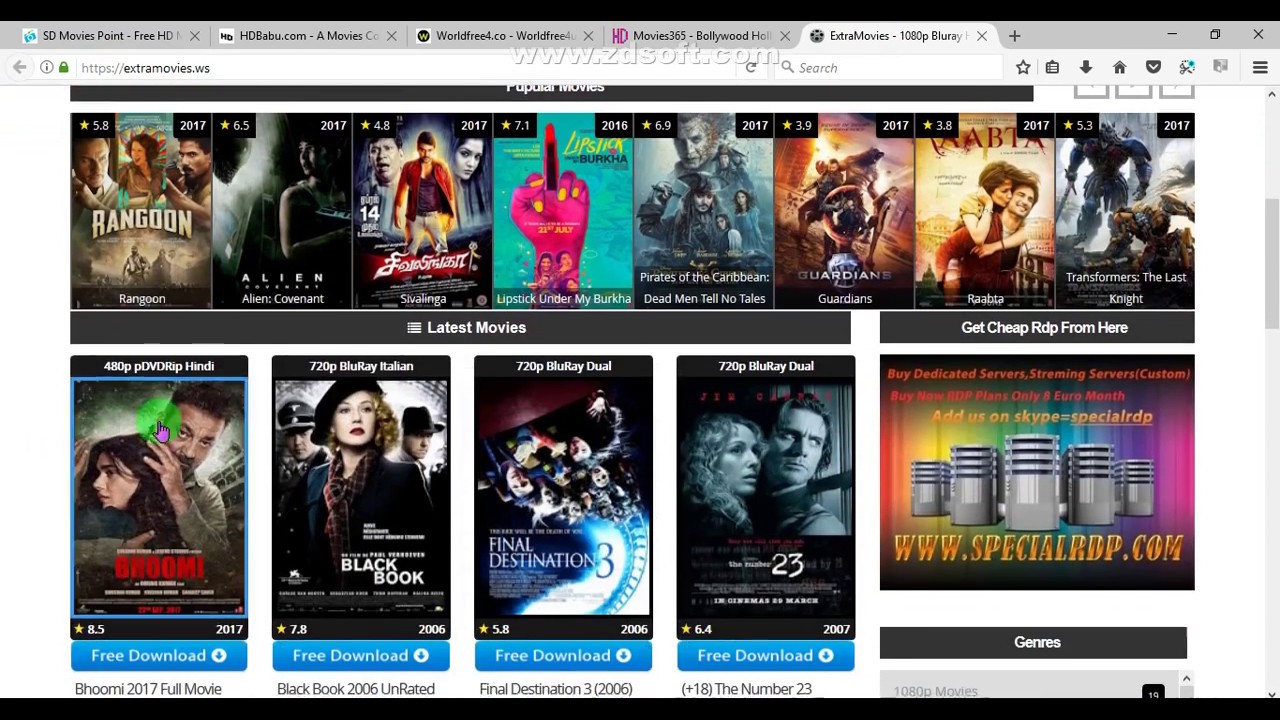Show site information via the info icon
The width and height of the screenshot is (1280, 720).
pos(47,67)
